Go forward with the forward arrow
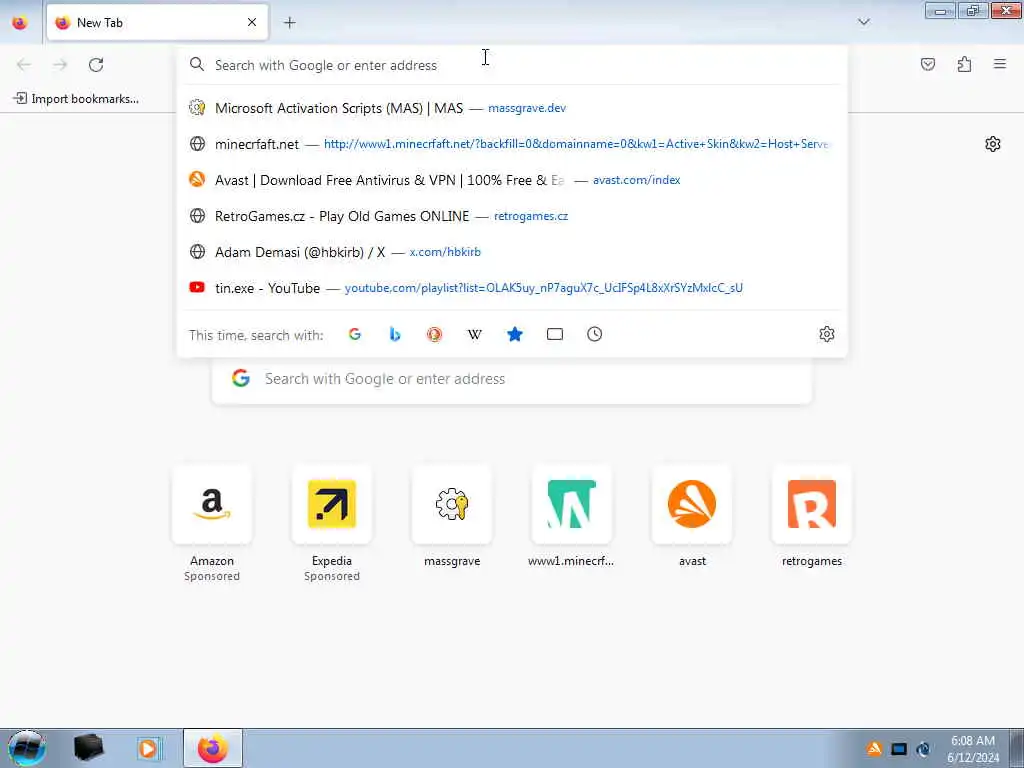This screenshot has height=768, width=1024. pyautogui.click(x=60, y=65)
